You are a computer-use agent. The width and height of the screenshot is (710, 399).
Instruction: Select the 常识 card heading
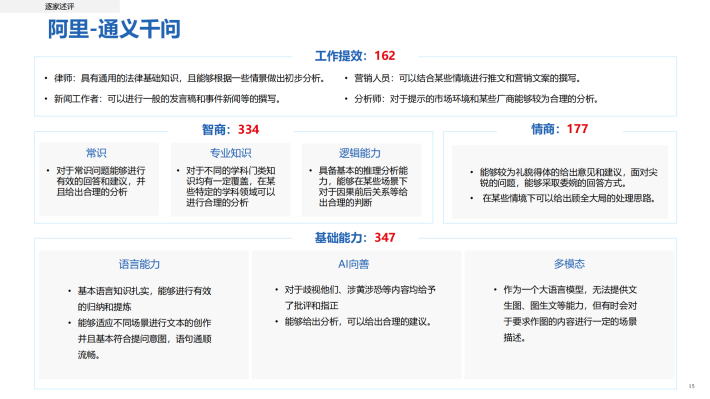[x=96, y=153]
